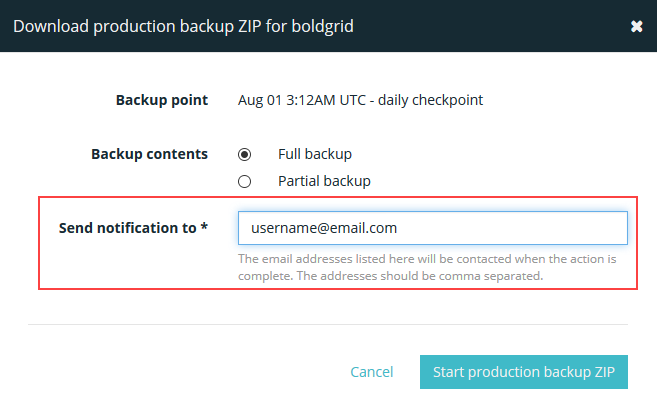The image size is (657, 419).
Task: Click the "Send notification to" field label
Action: [127, 228]
